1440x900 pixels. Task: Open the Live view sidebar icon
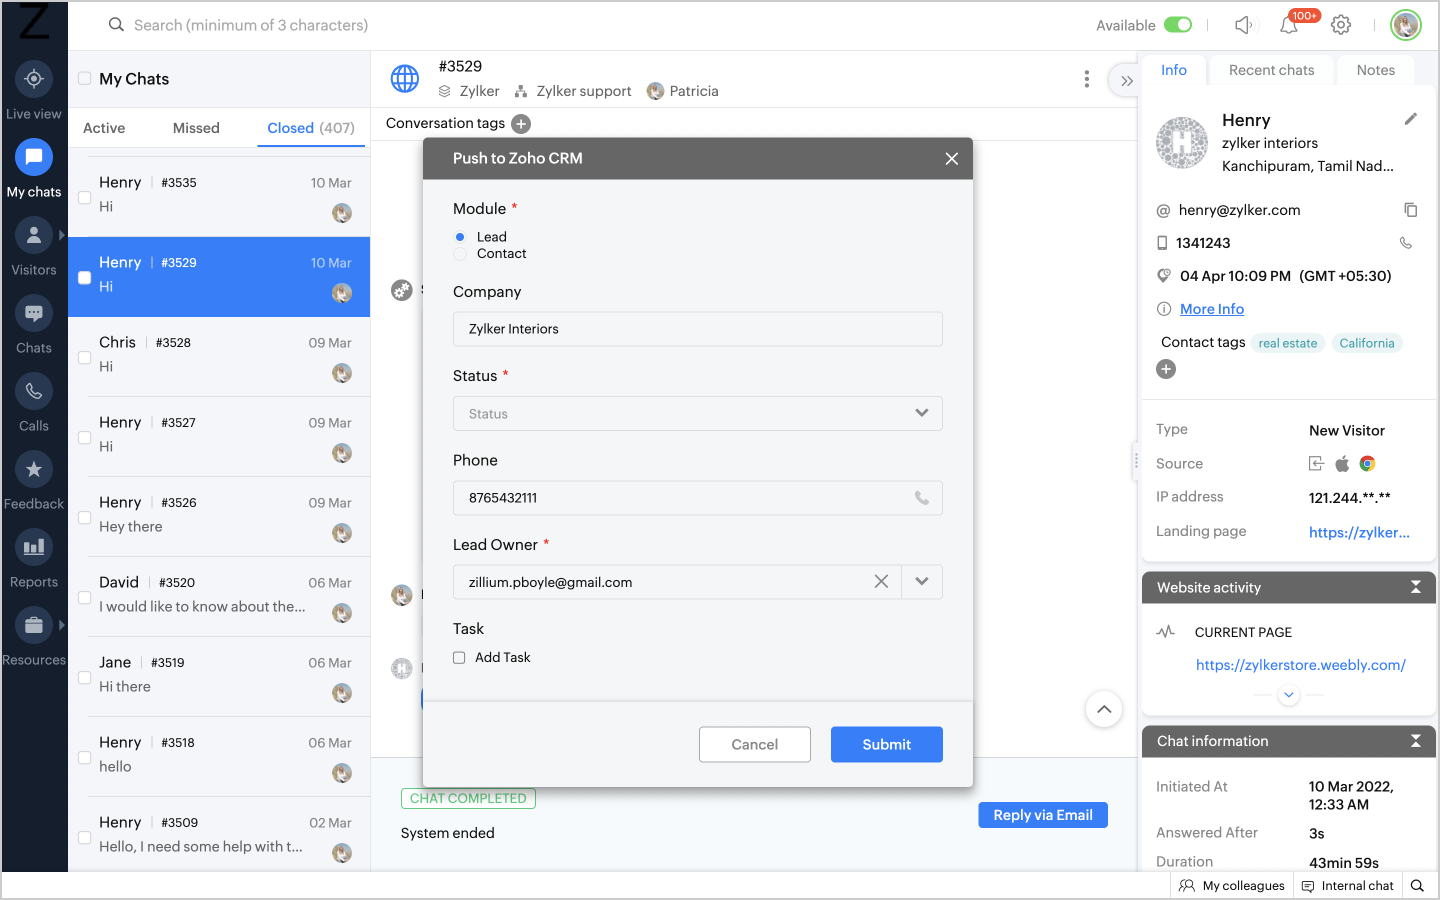tap(34, 79)
